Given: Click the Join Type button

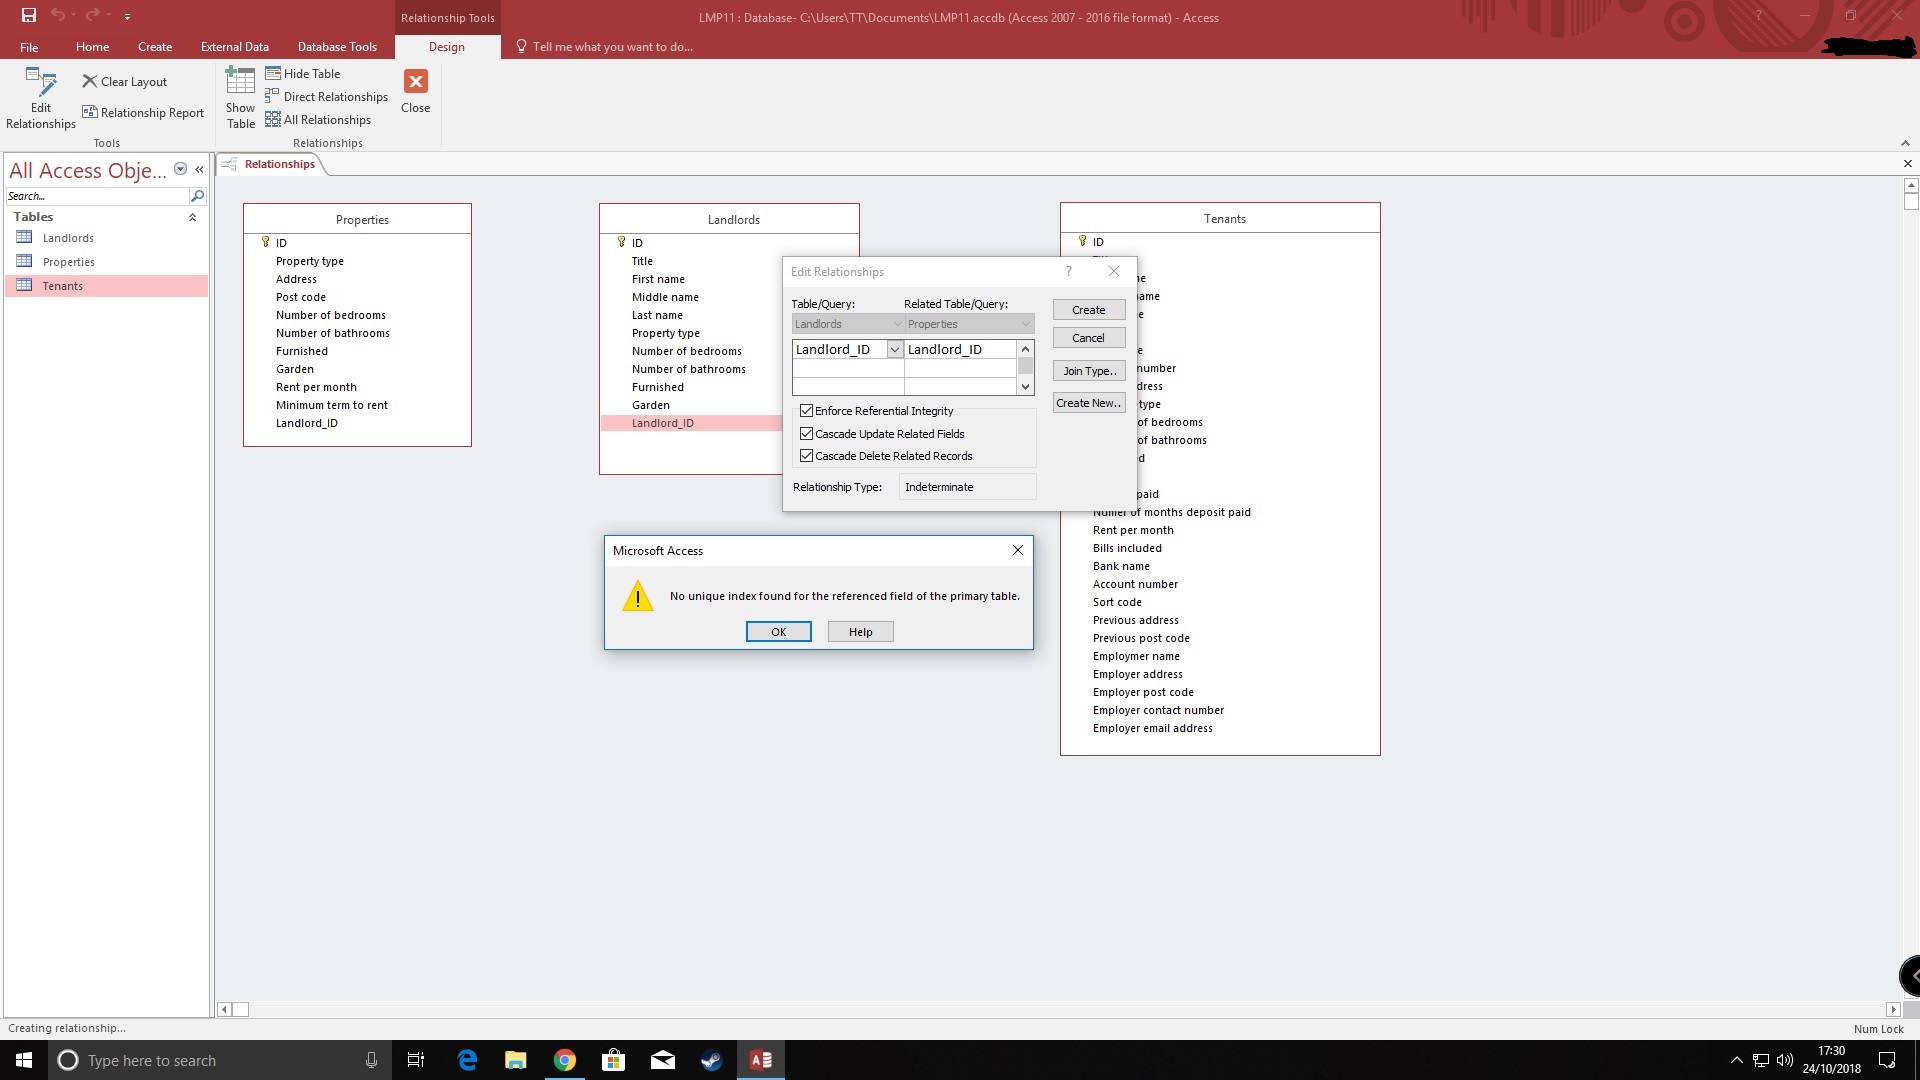Looking at the screenshot, I should (1088, 371).
